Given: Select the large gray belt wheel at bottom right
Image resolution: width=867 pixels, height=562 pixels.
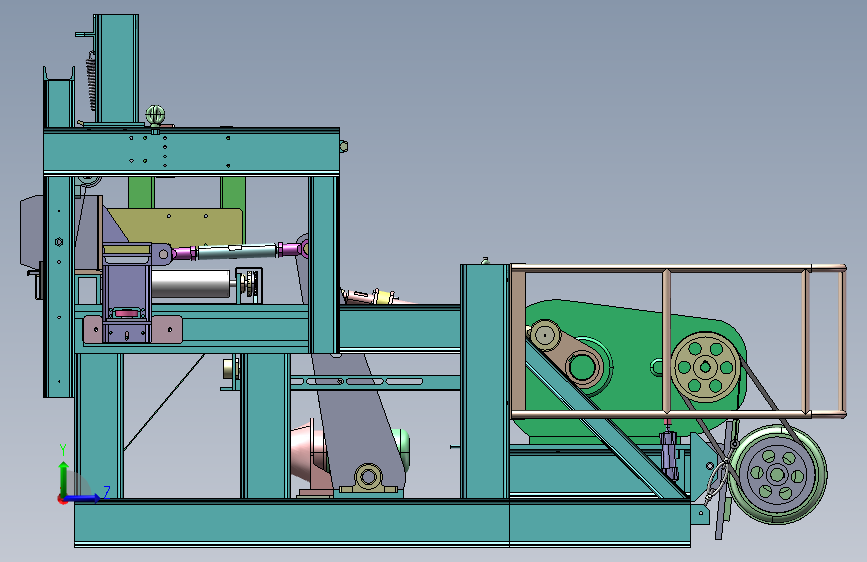Looking at the screenshot, I should pyautogui.click(x=779, y=475).
